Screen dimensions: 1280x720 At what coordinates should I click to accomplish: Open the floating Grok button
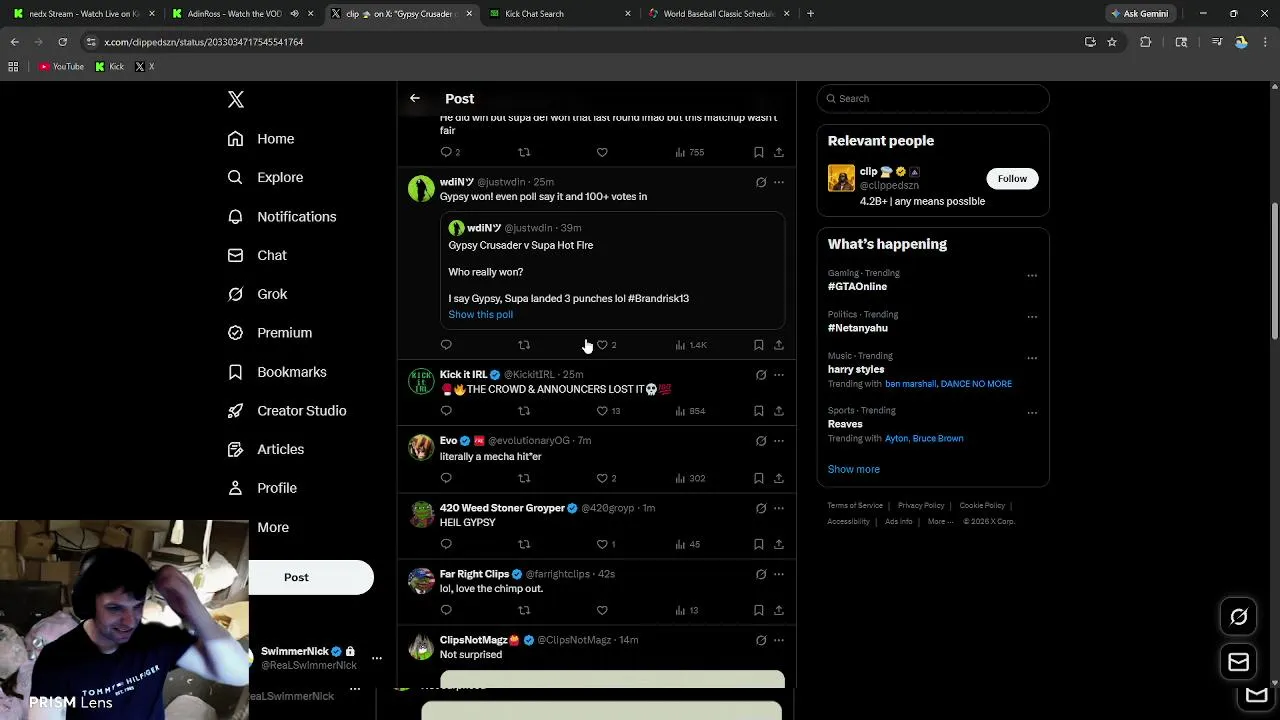point(1238,617)
